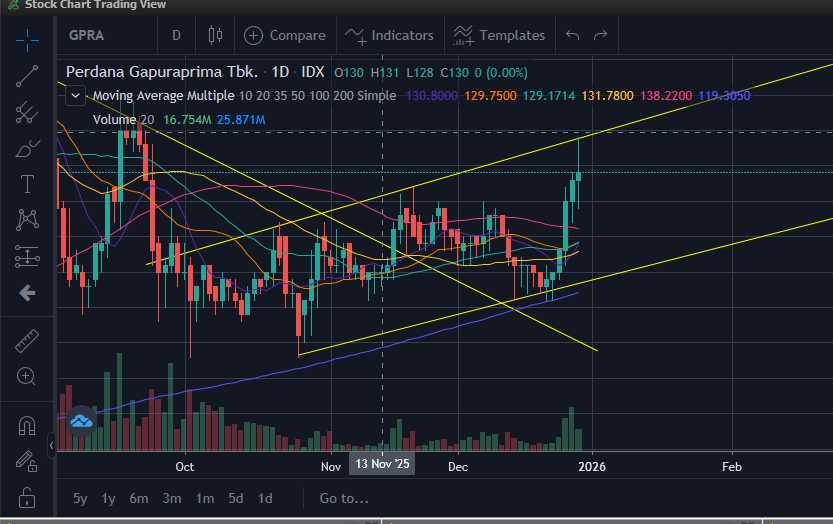833x524 pixels.
Task: Open the prediction and measurement tools
Action: tap(27, 256)
